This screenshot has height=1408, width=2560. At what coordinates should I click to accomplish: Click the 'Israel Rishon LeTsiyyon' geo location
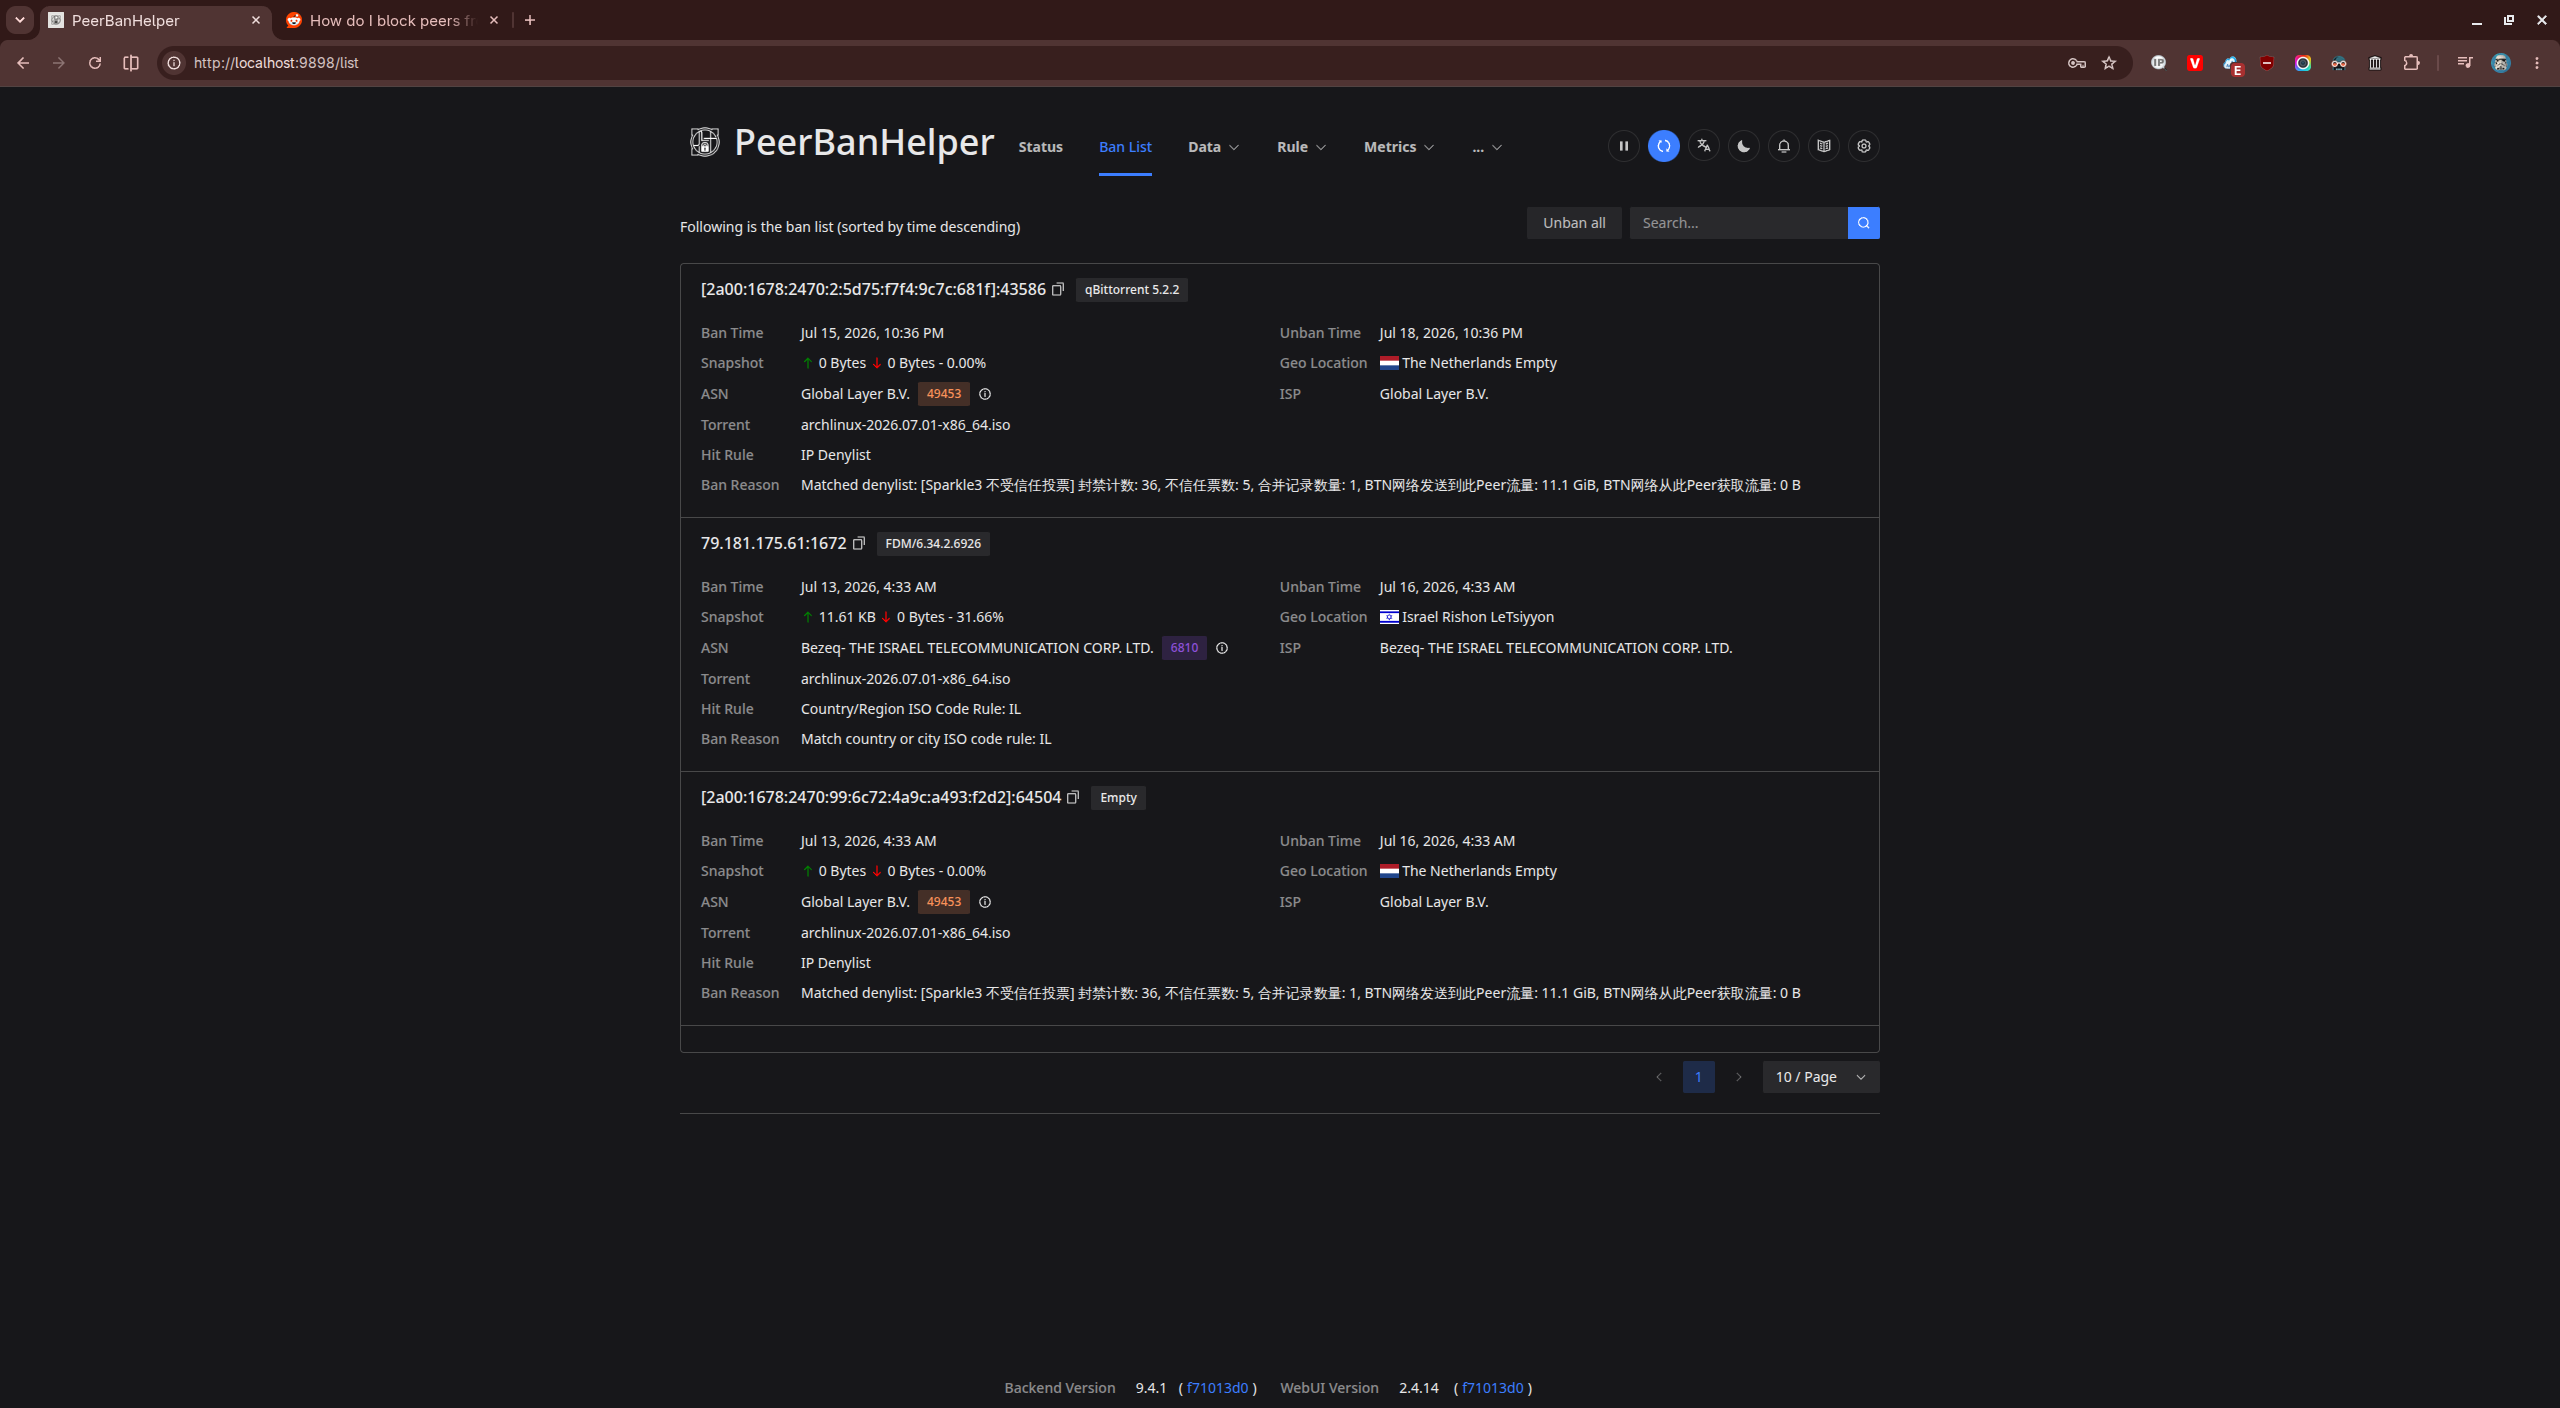(x=1477, y=617)
